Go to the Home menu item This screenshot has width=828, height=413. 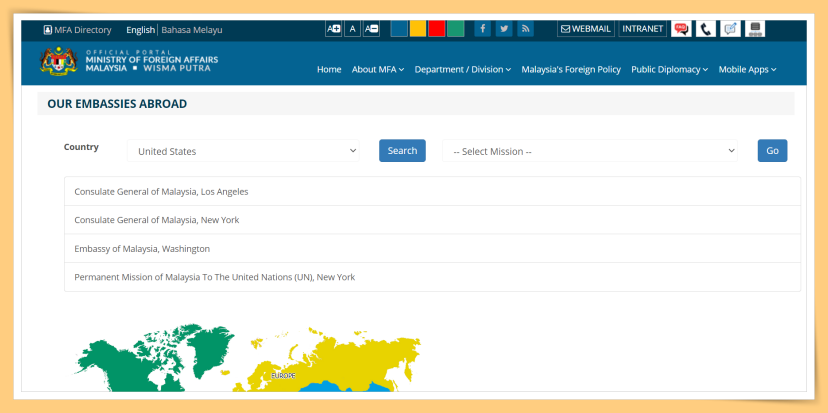pos(329,69)
